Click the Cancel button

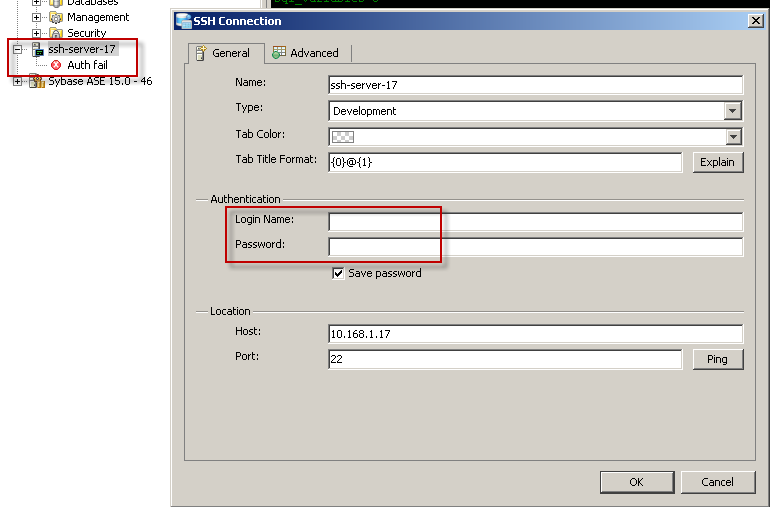717,482
